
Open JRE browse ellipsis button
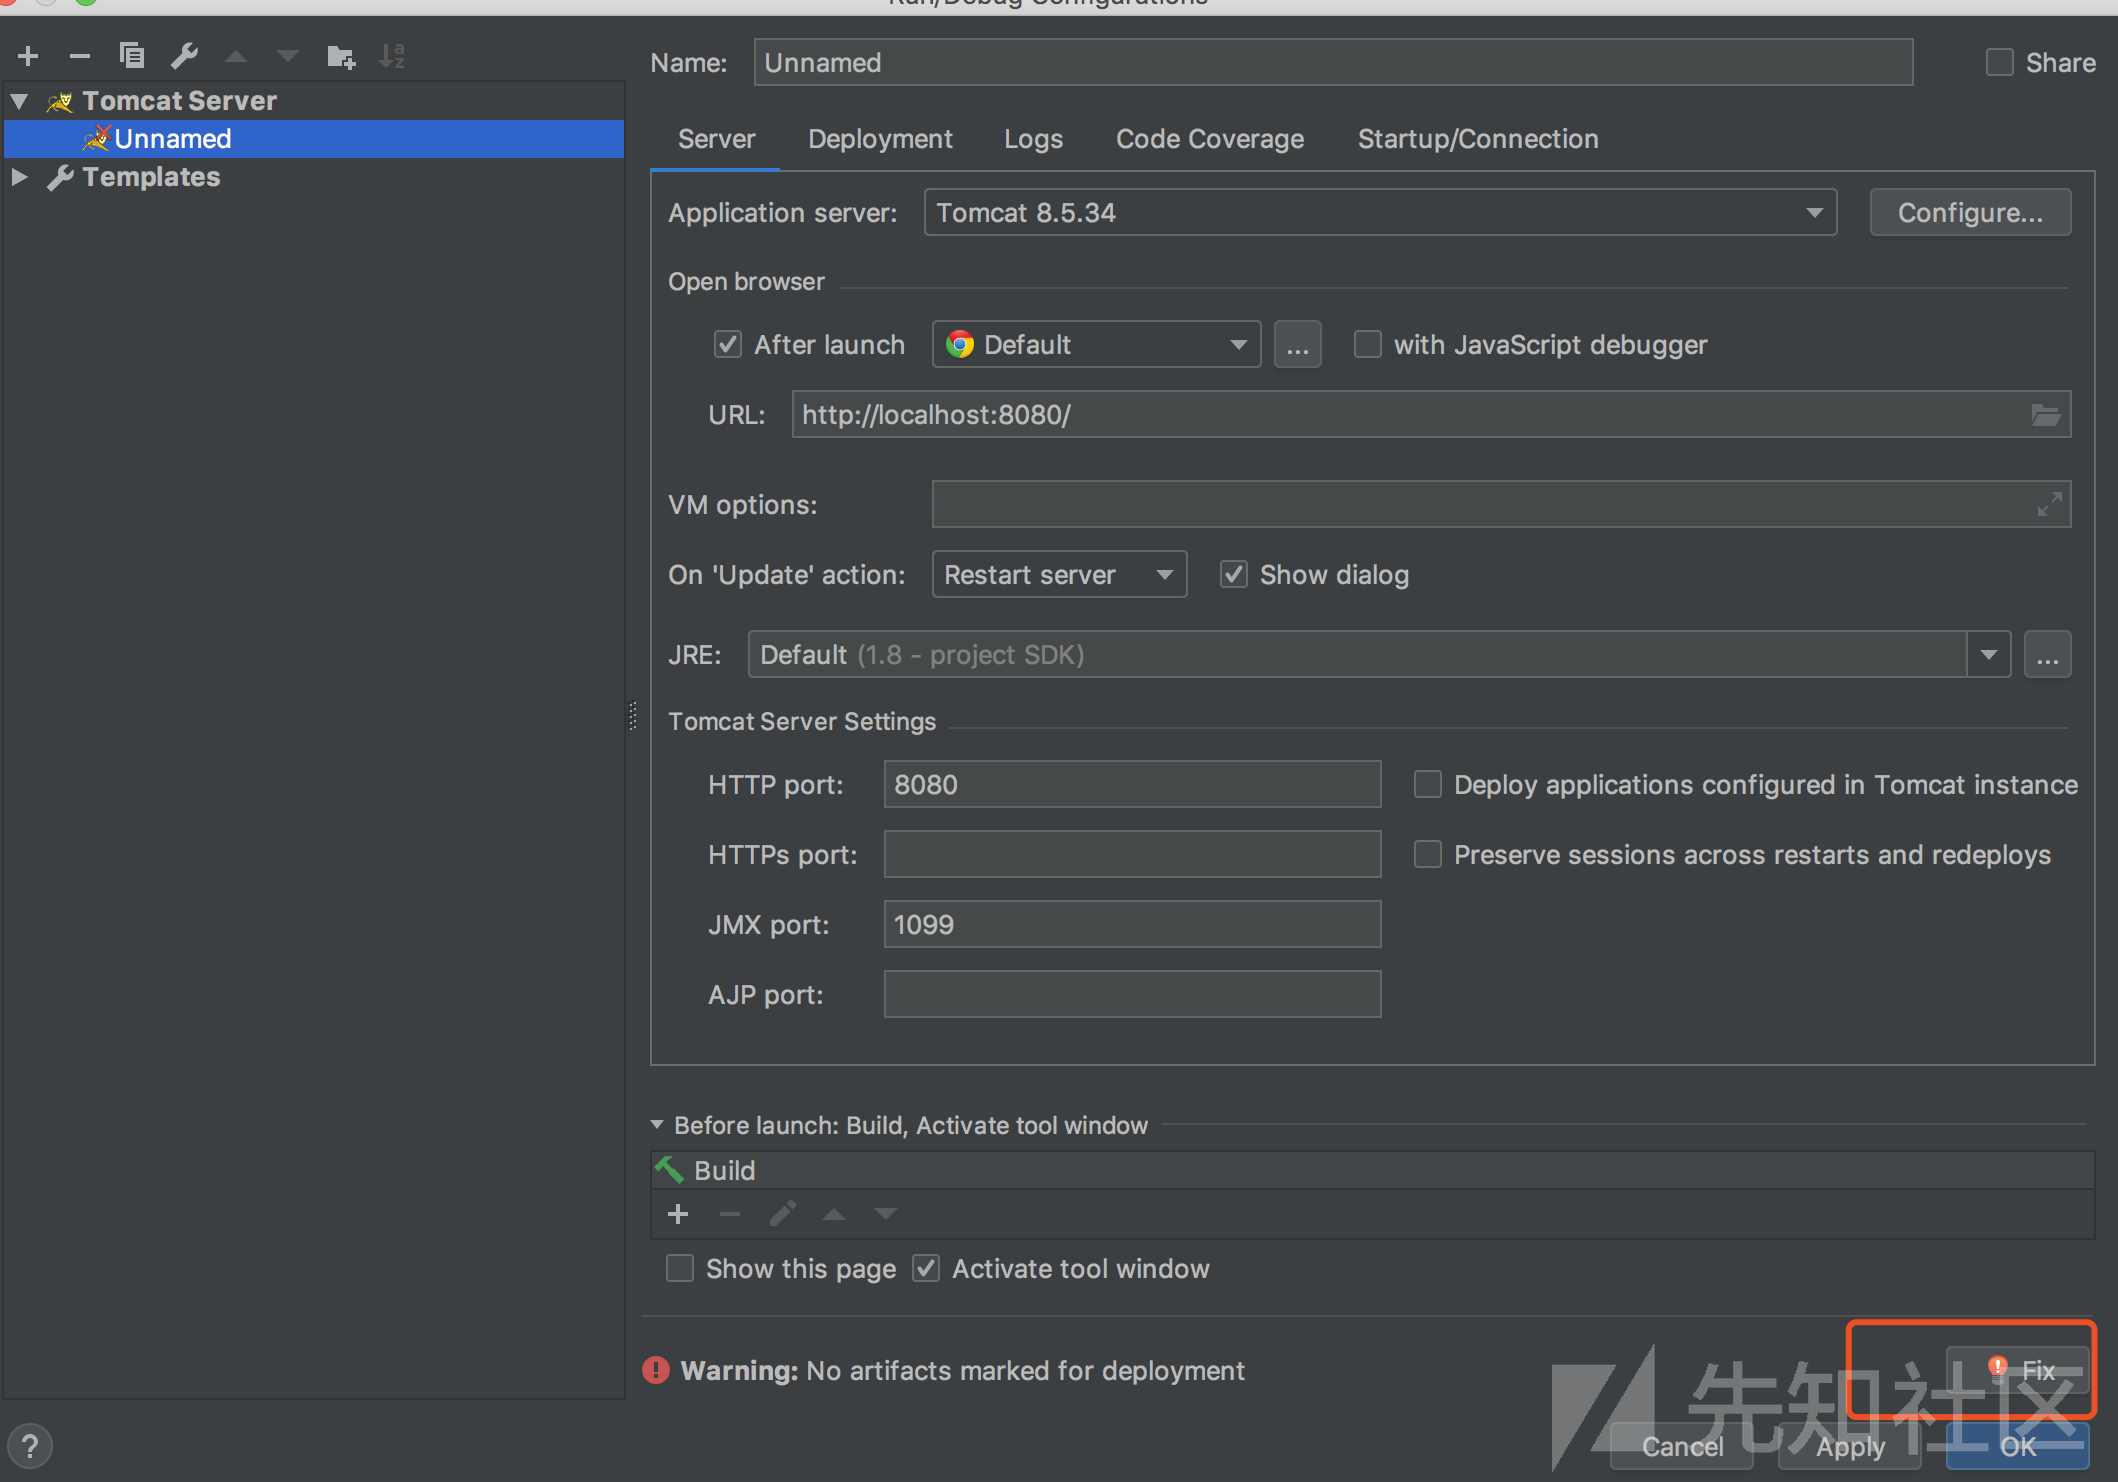[2047, 655]
